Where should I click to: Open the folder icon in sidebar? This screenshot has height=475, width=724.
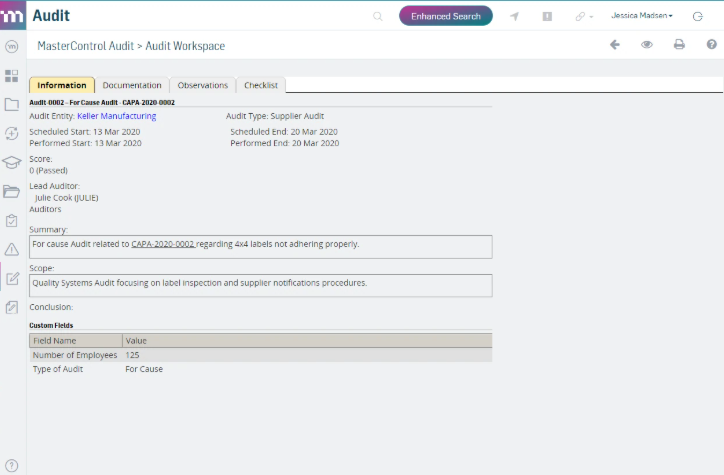[12, 104]
